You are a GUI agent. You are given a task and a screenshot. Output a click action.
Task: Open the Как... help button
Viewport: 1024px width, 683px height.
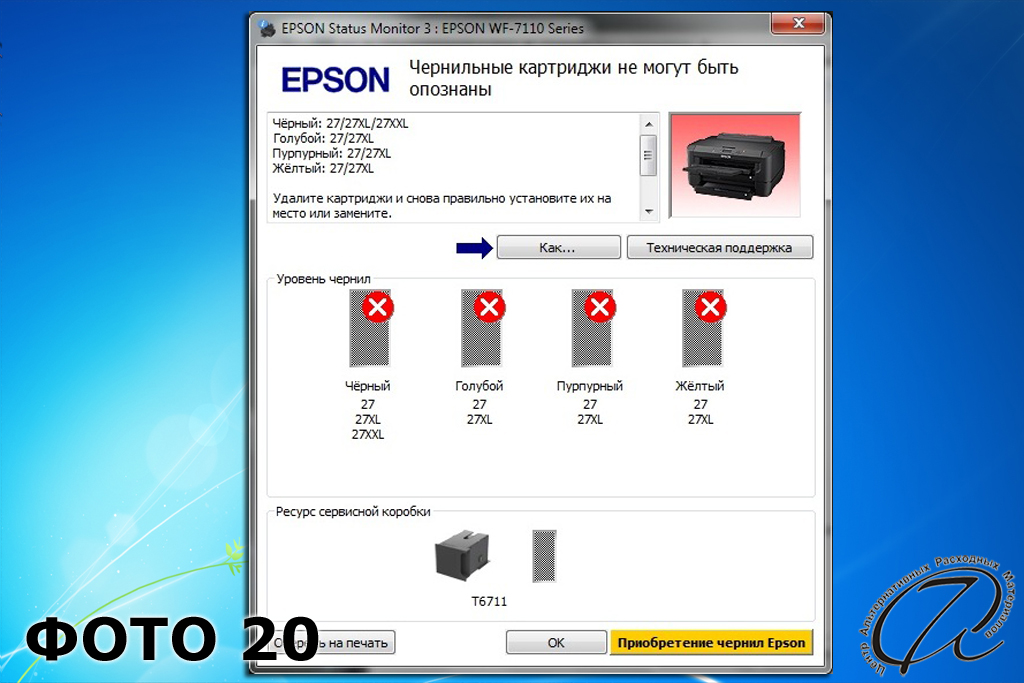coord(558,247)
